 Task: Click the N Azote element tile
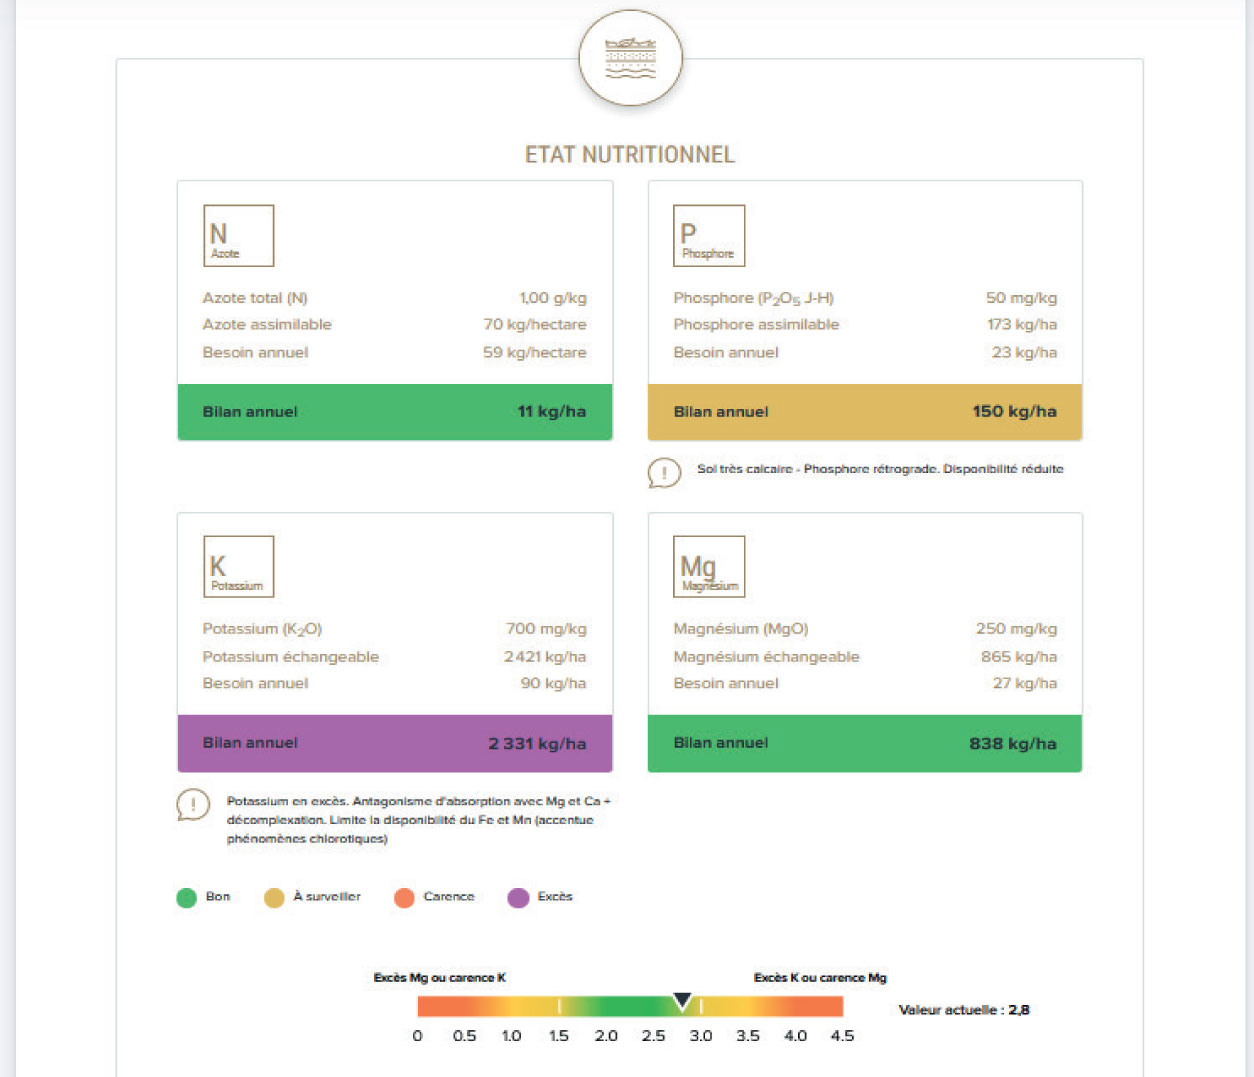pos(238,236)
